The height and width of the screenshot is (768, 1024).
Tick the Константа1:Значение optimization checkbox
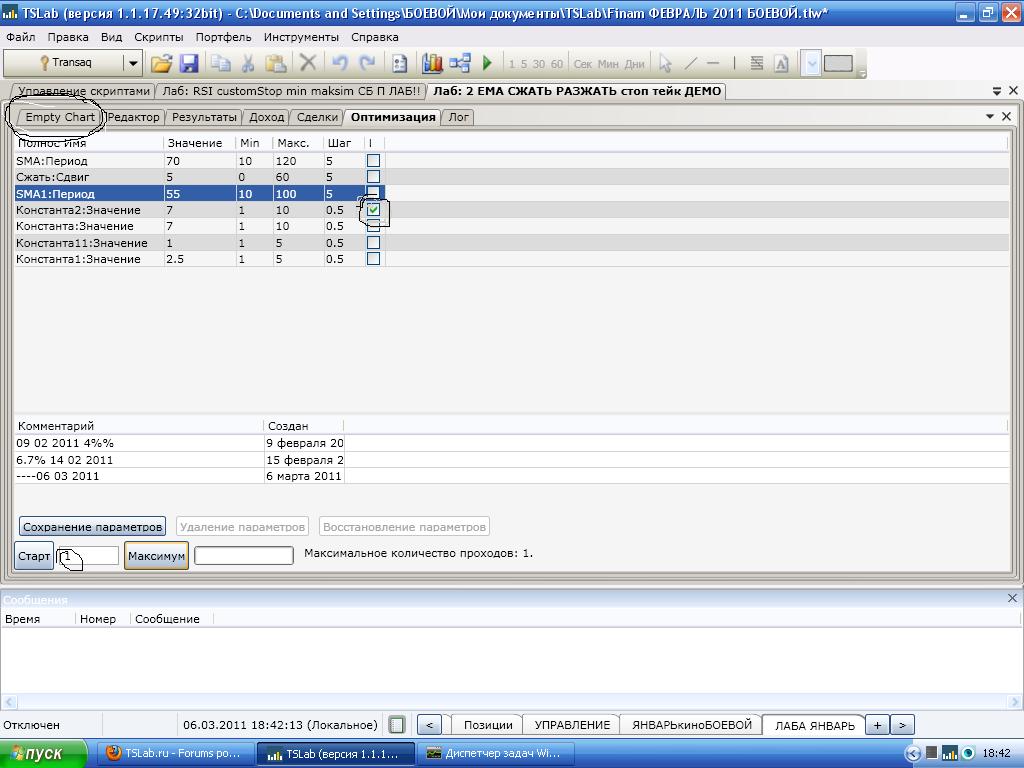click(x=373, y=259)
